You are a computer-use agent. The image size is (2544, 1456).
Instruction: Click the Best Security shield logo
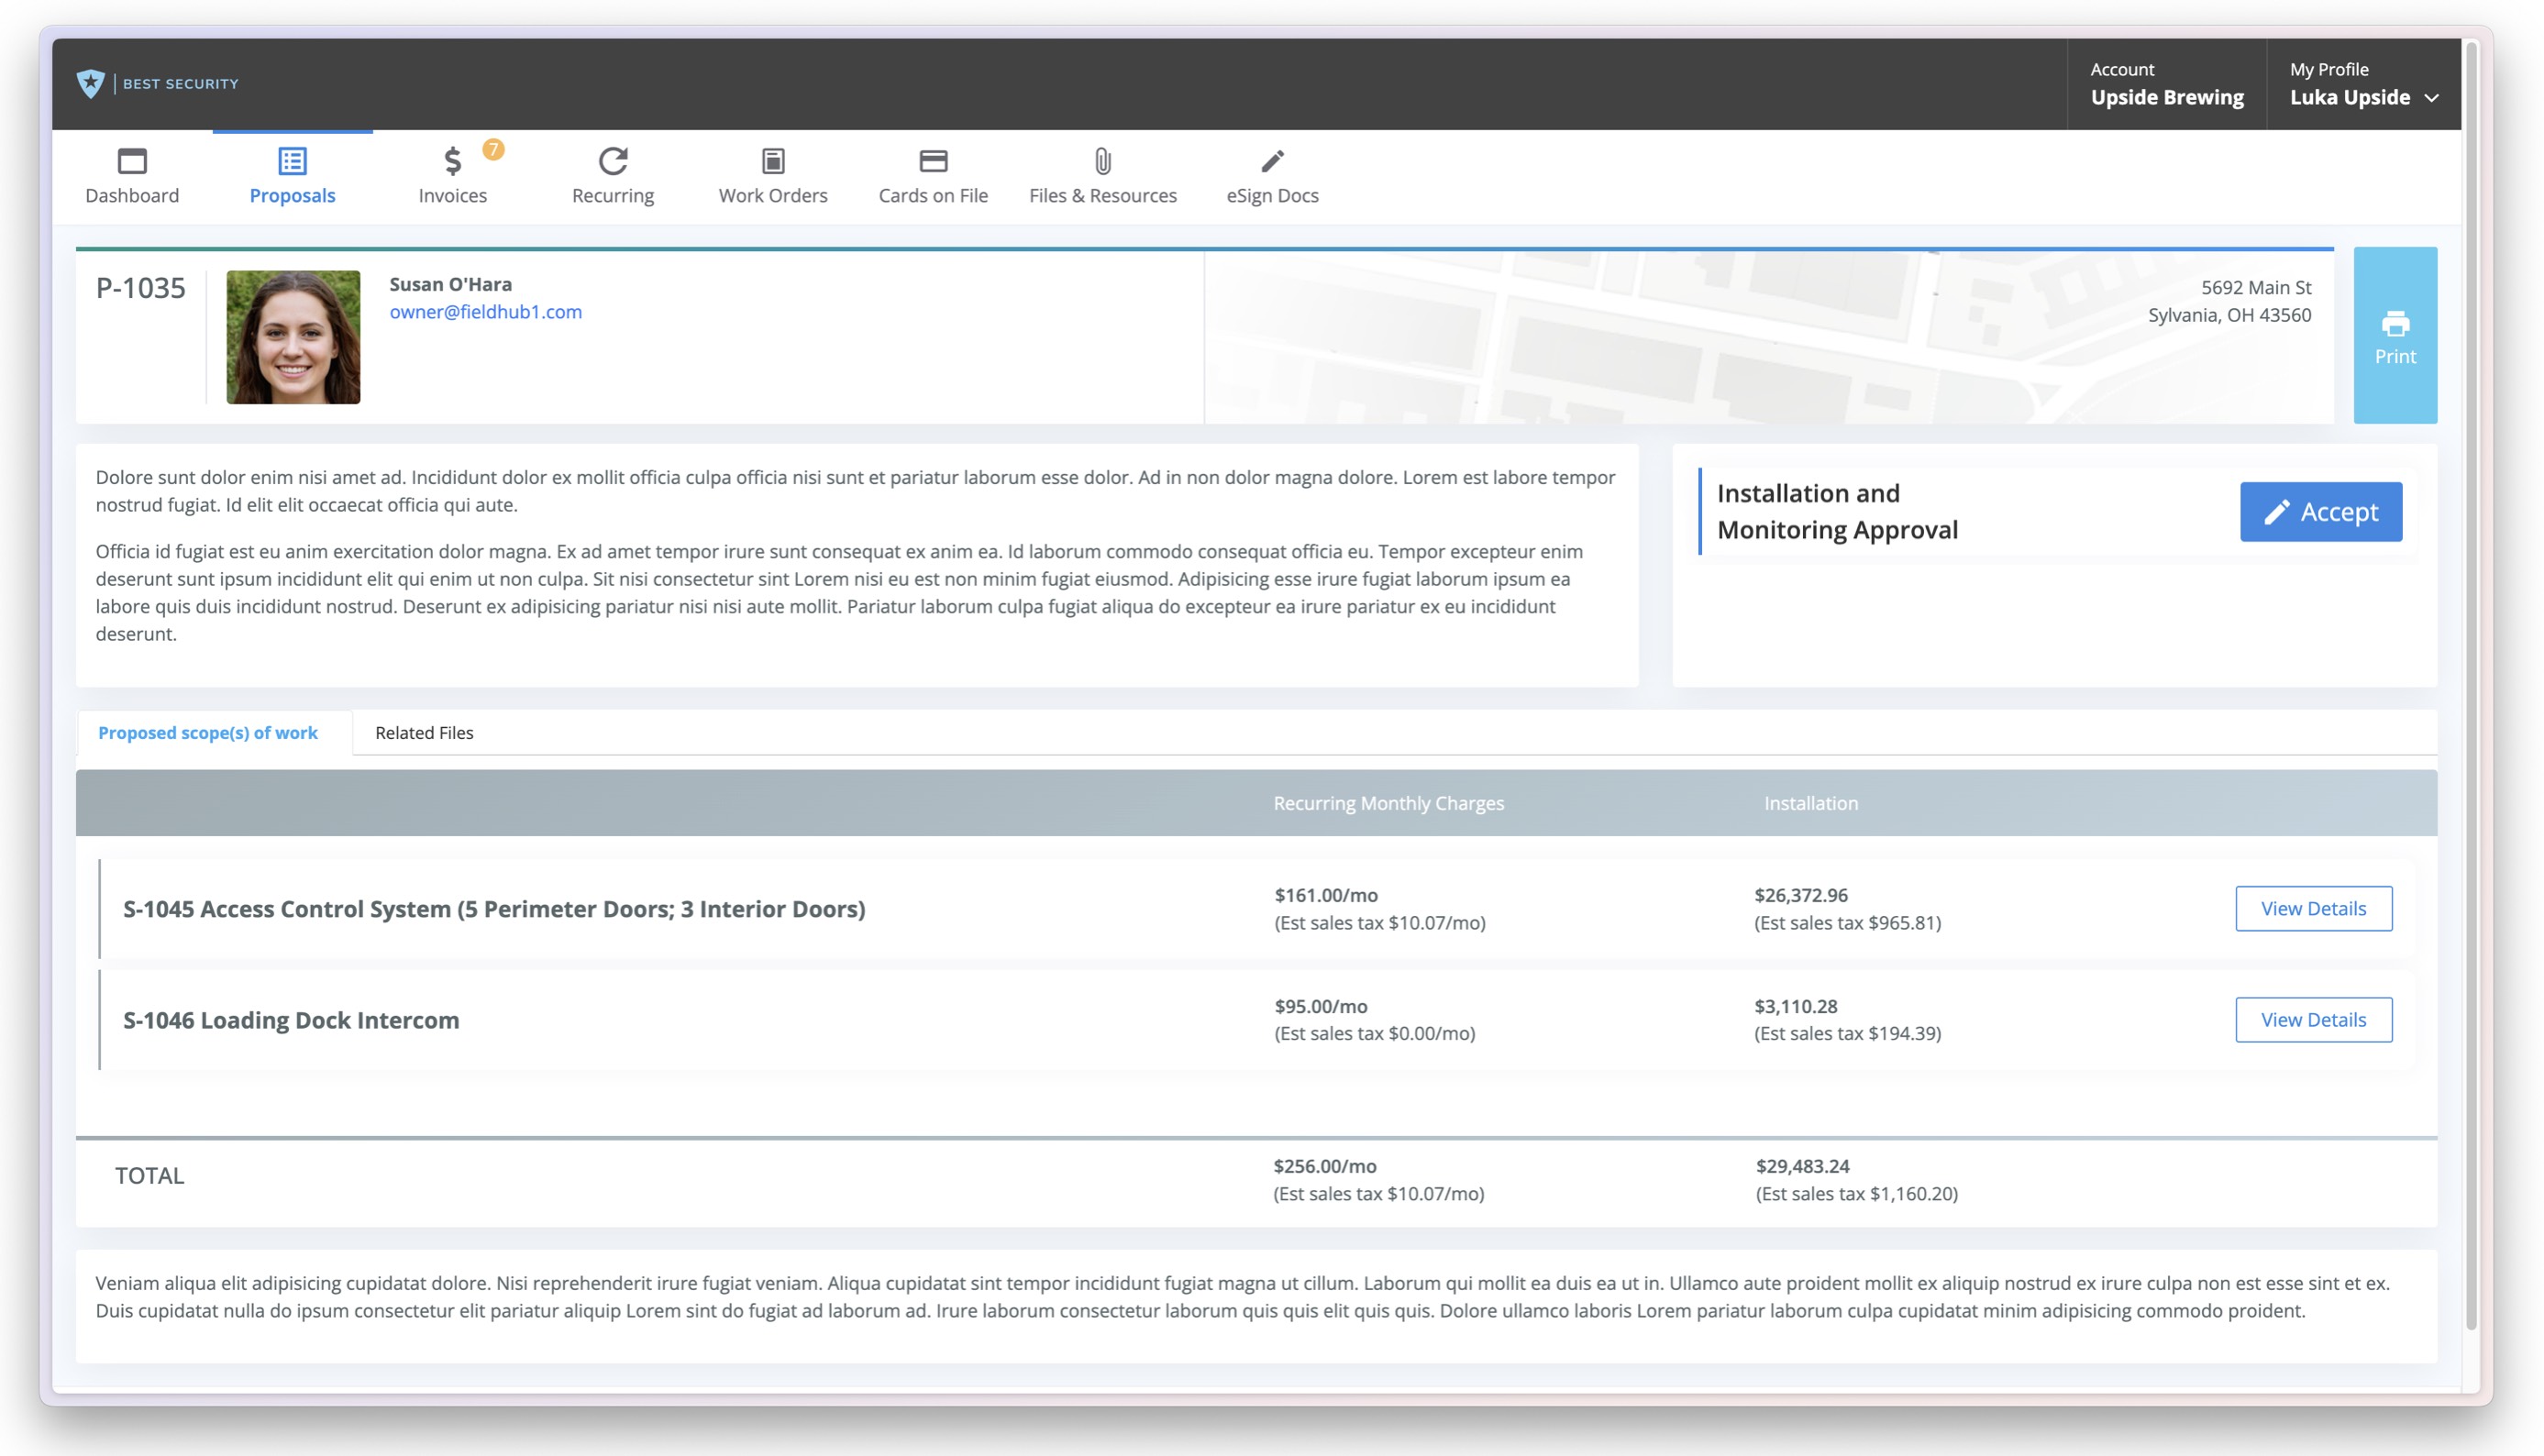pyautogui.click(x=91, y=83)
